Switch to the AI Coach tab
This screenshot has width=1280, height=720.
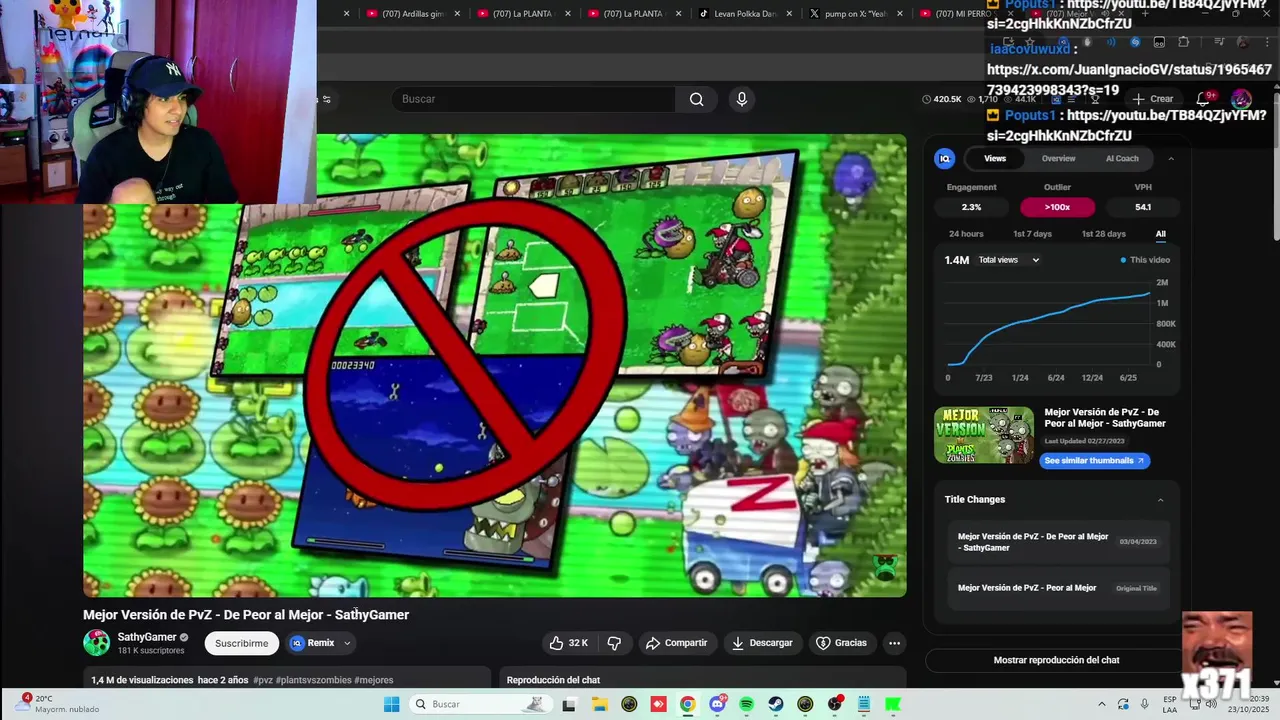pos(1122,158)
